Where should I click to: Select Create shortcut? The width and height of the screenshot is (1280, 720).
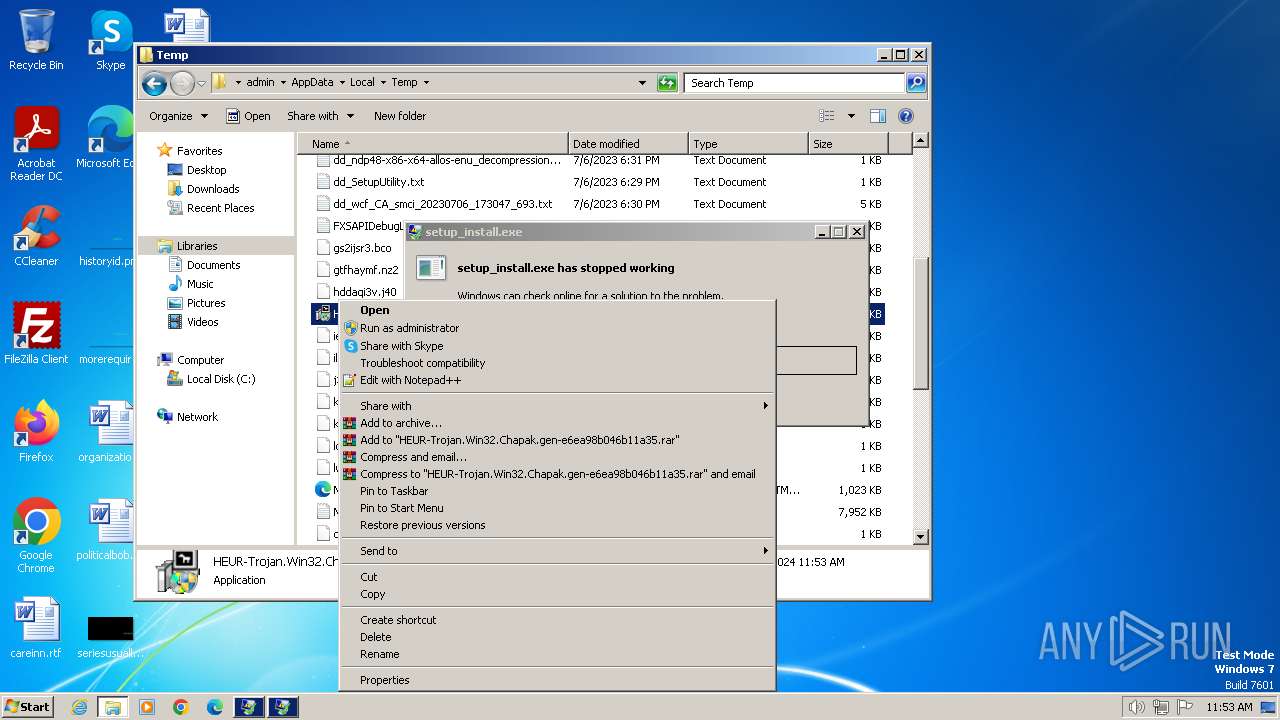click(557, 620)
